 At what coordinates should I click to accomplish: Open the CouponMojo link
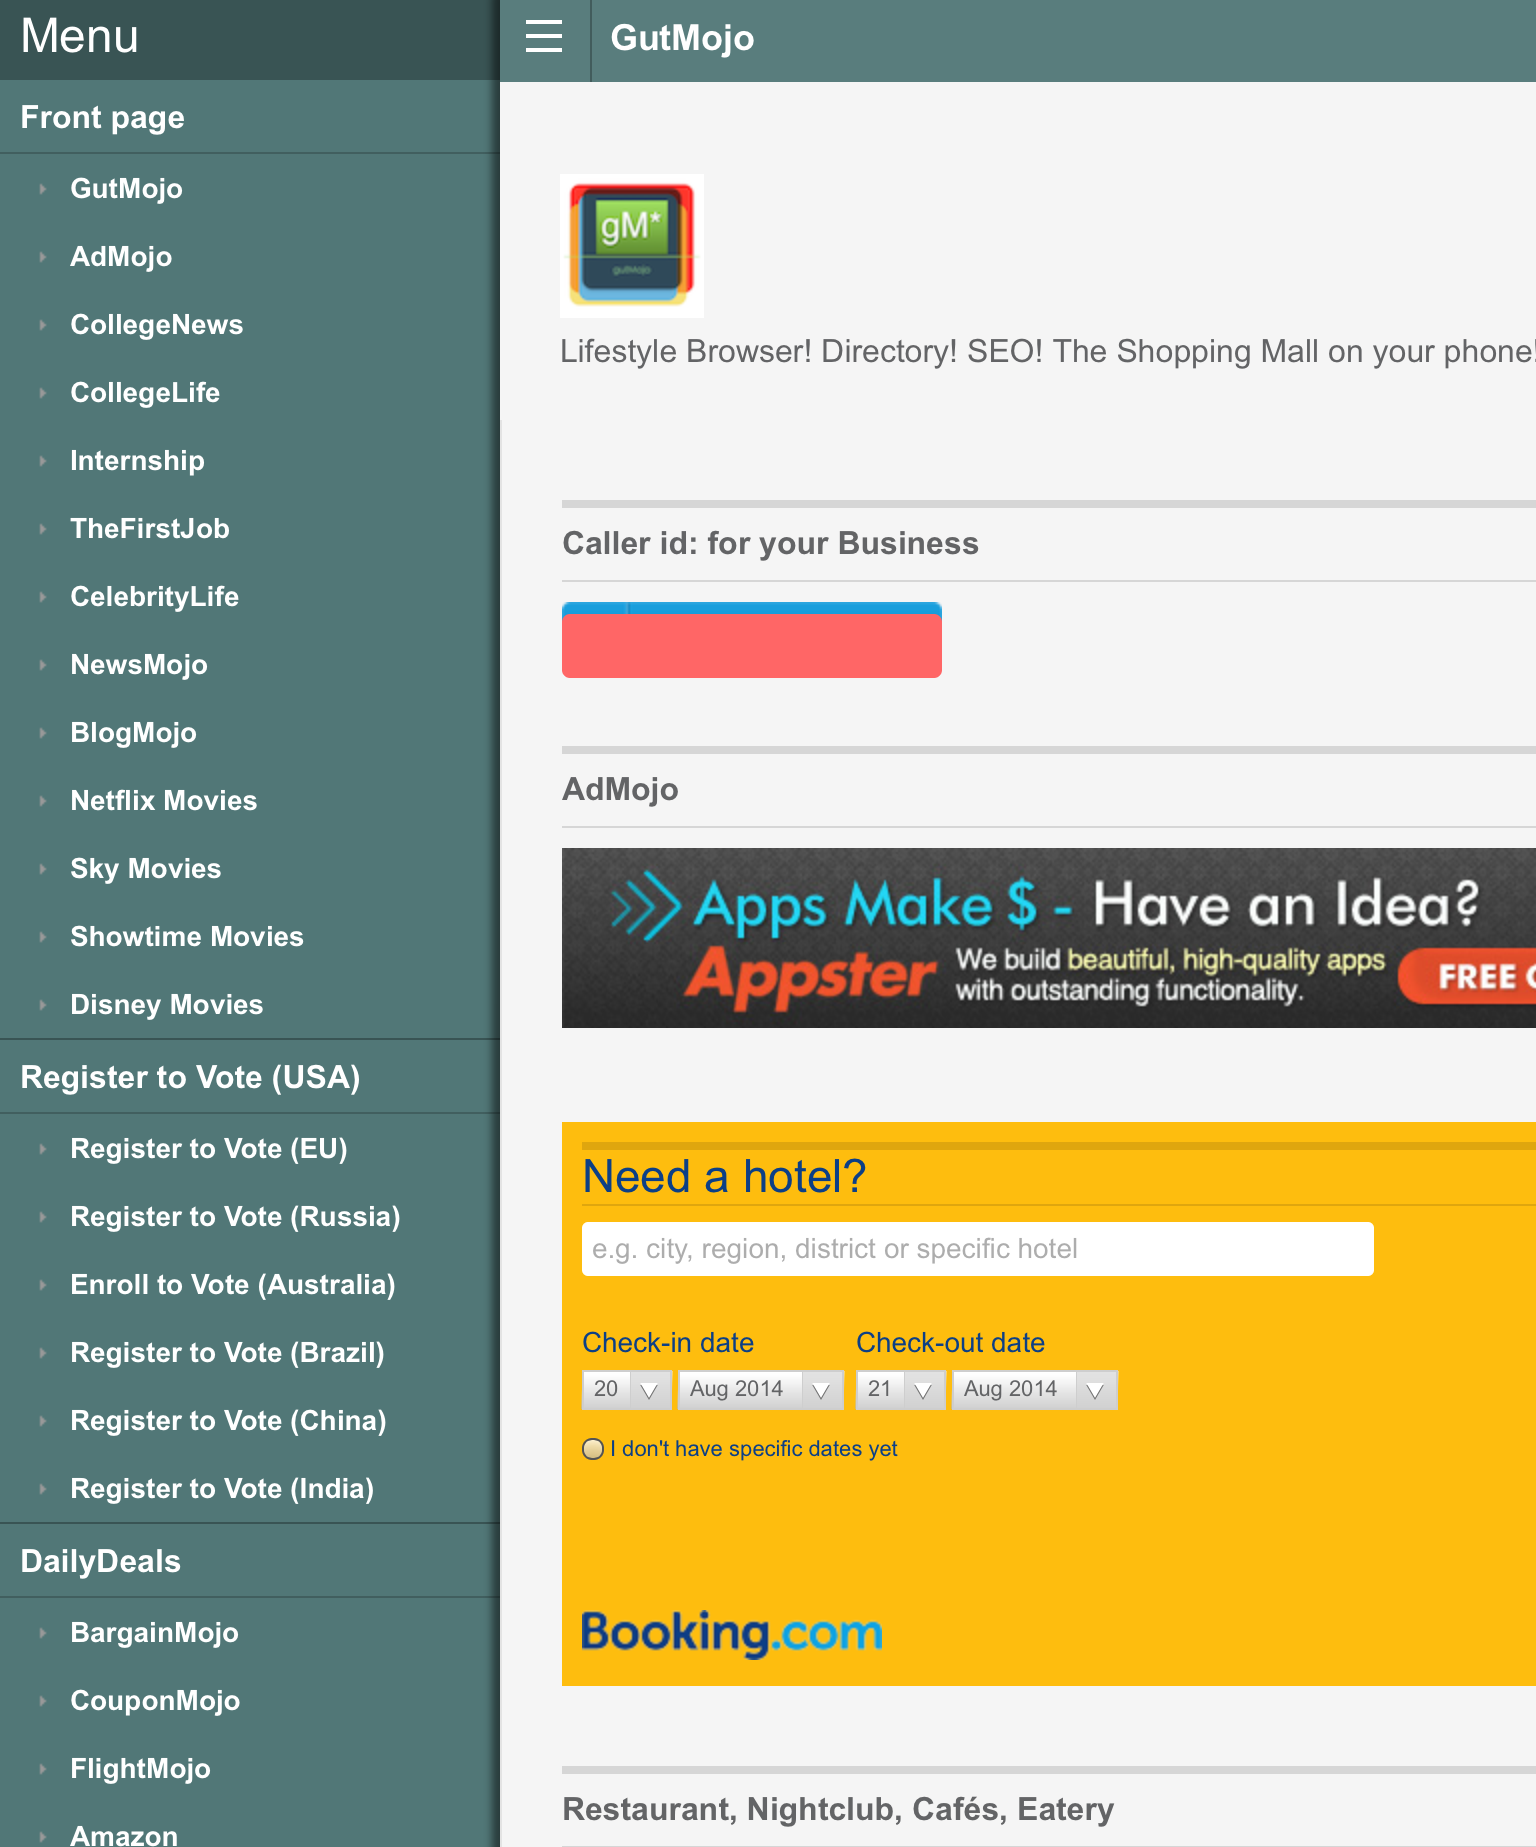click(155, 1701)
